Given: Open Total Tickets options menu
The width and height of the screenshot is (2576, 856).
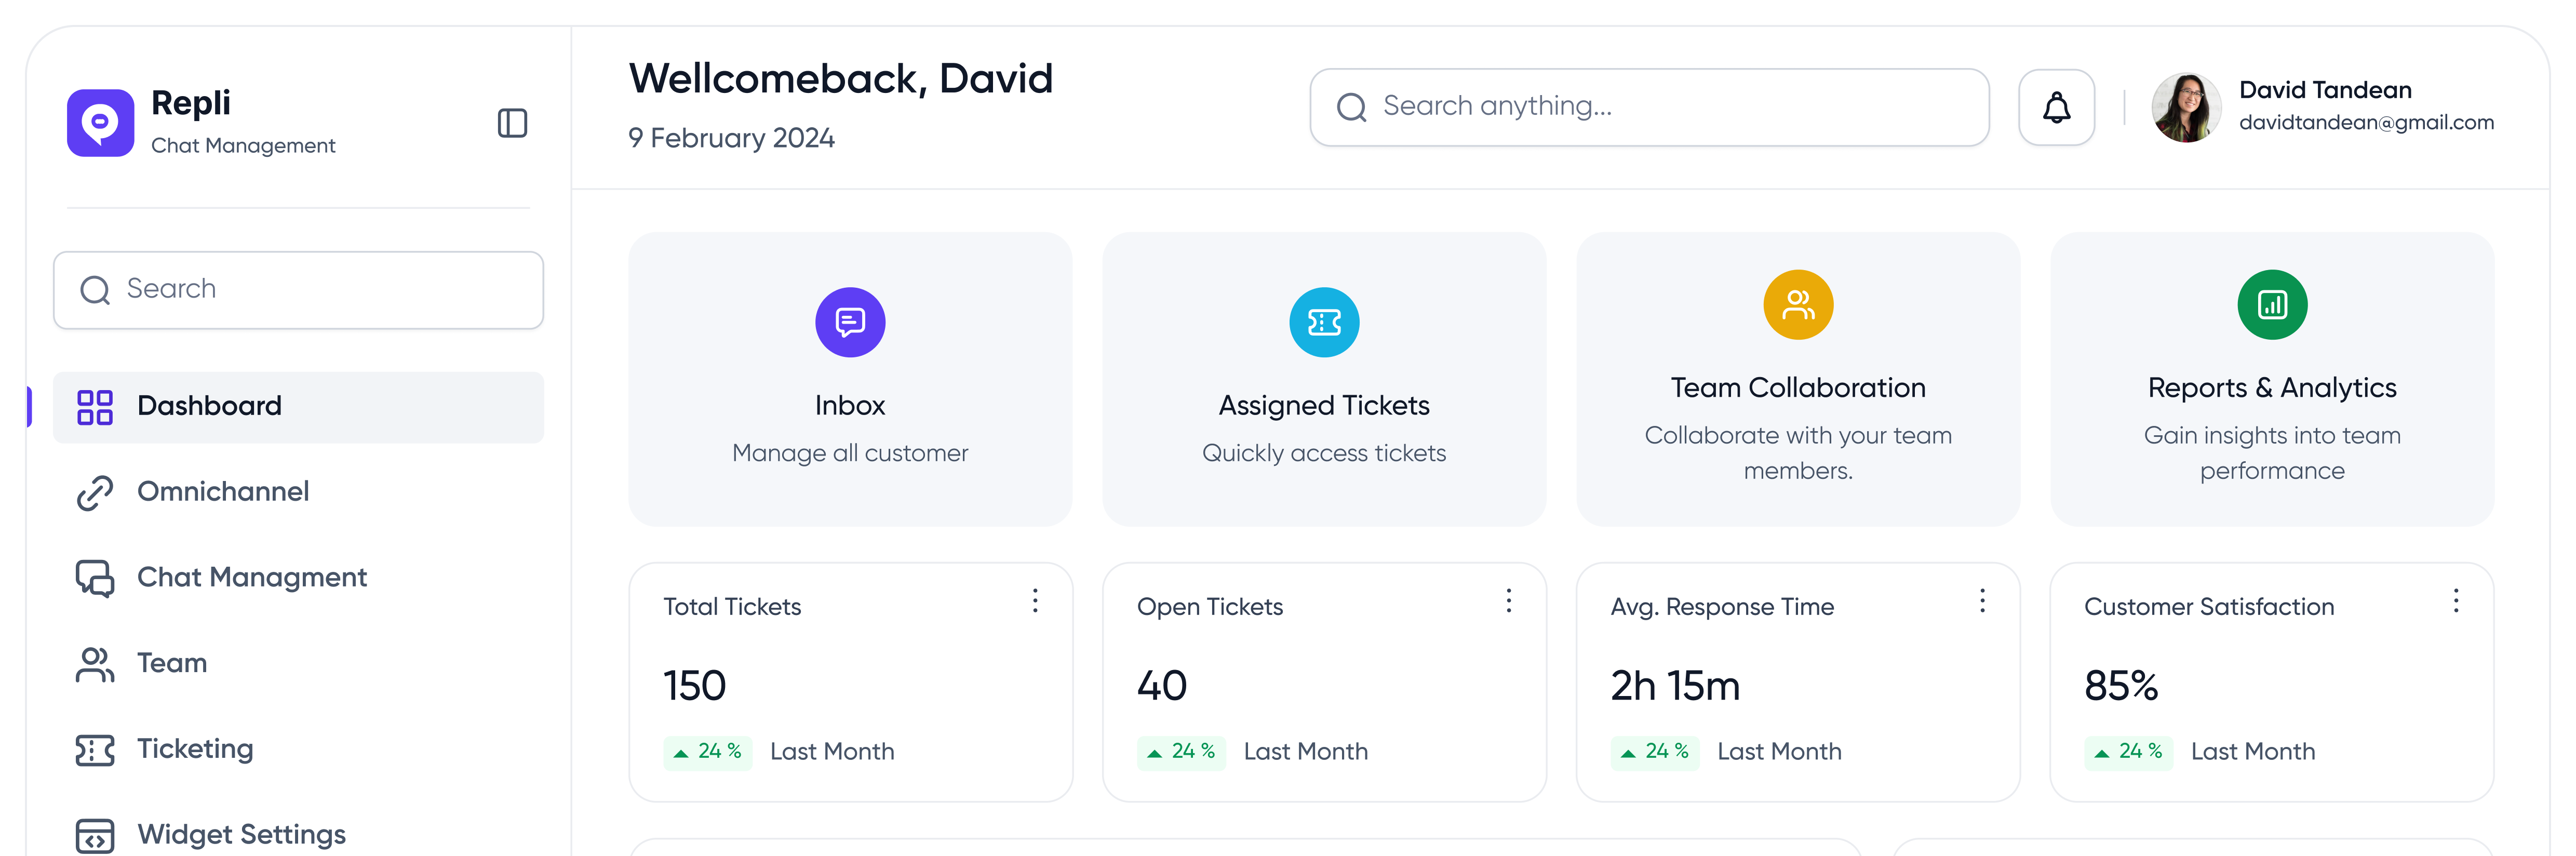Looking at the screenshot, I should click(1035, 601).
